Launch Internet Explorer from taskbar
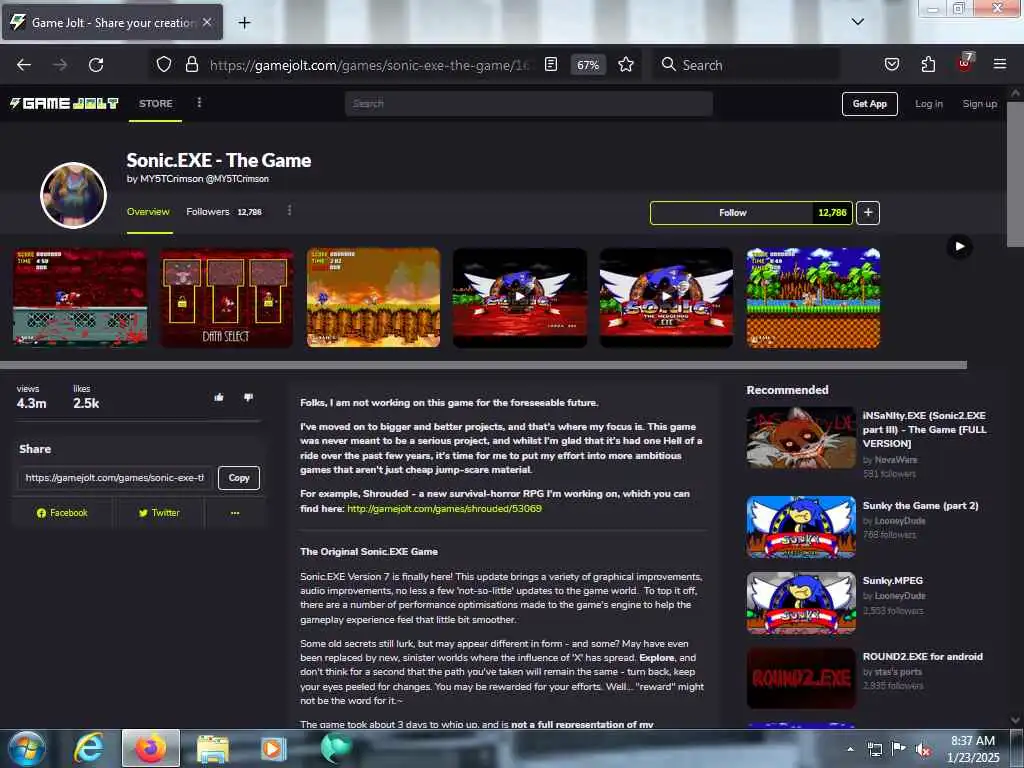Screen dimensions: 1024x768 [88, 748]
